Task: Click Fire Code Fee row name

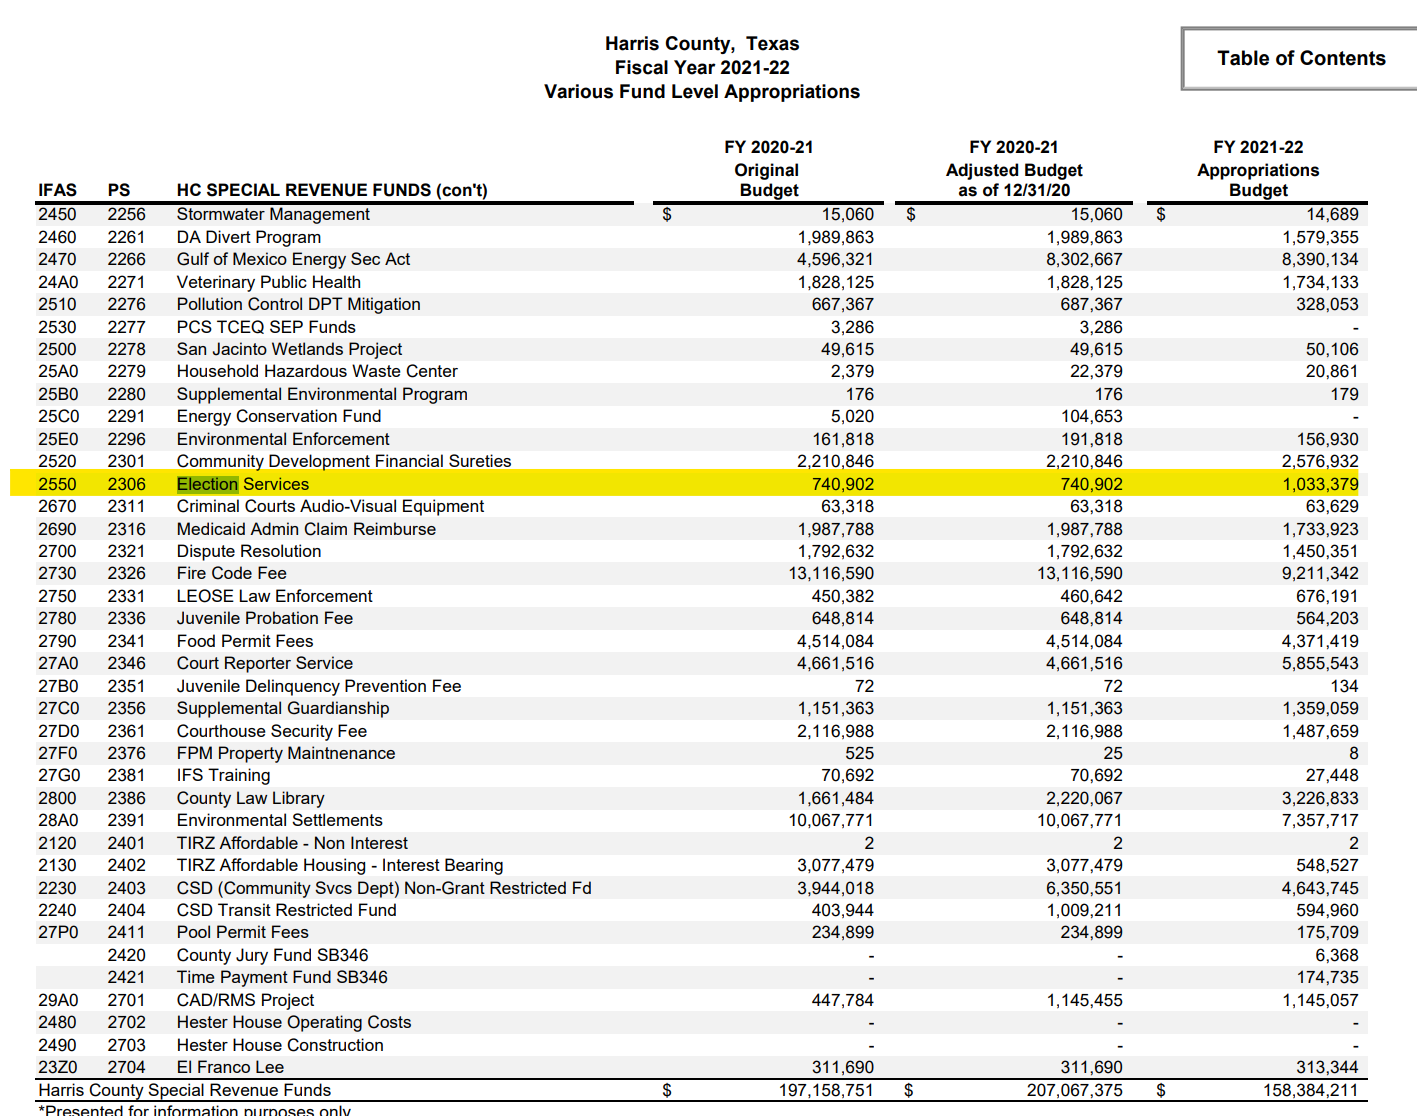Action: coord(232,573)
